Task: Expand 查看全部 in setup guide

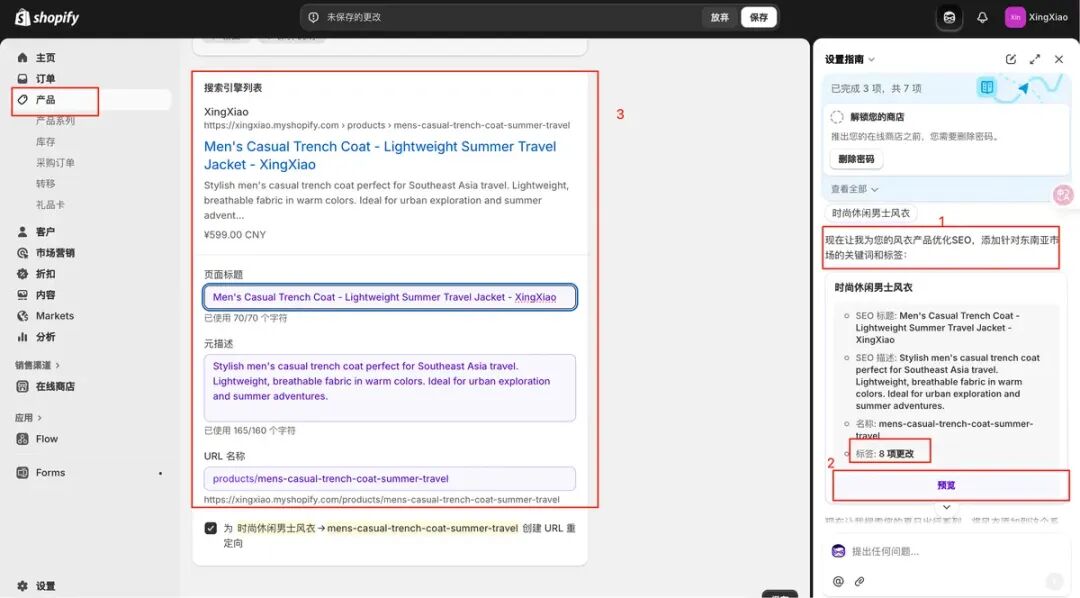Action: tap(854, 189)
